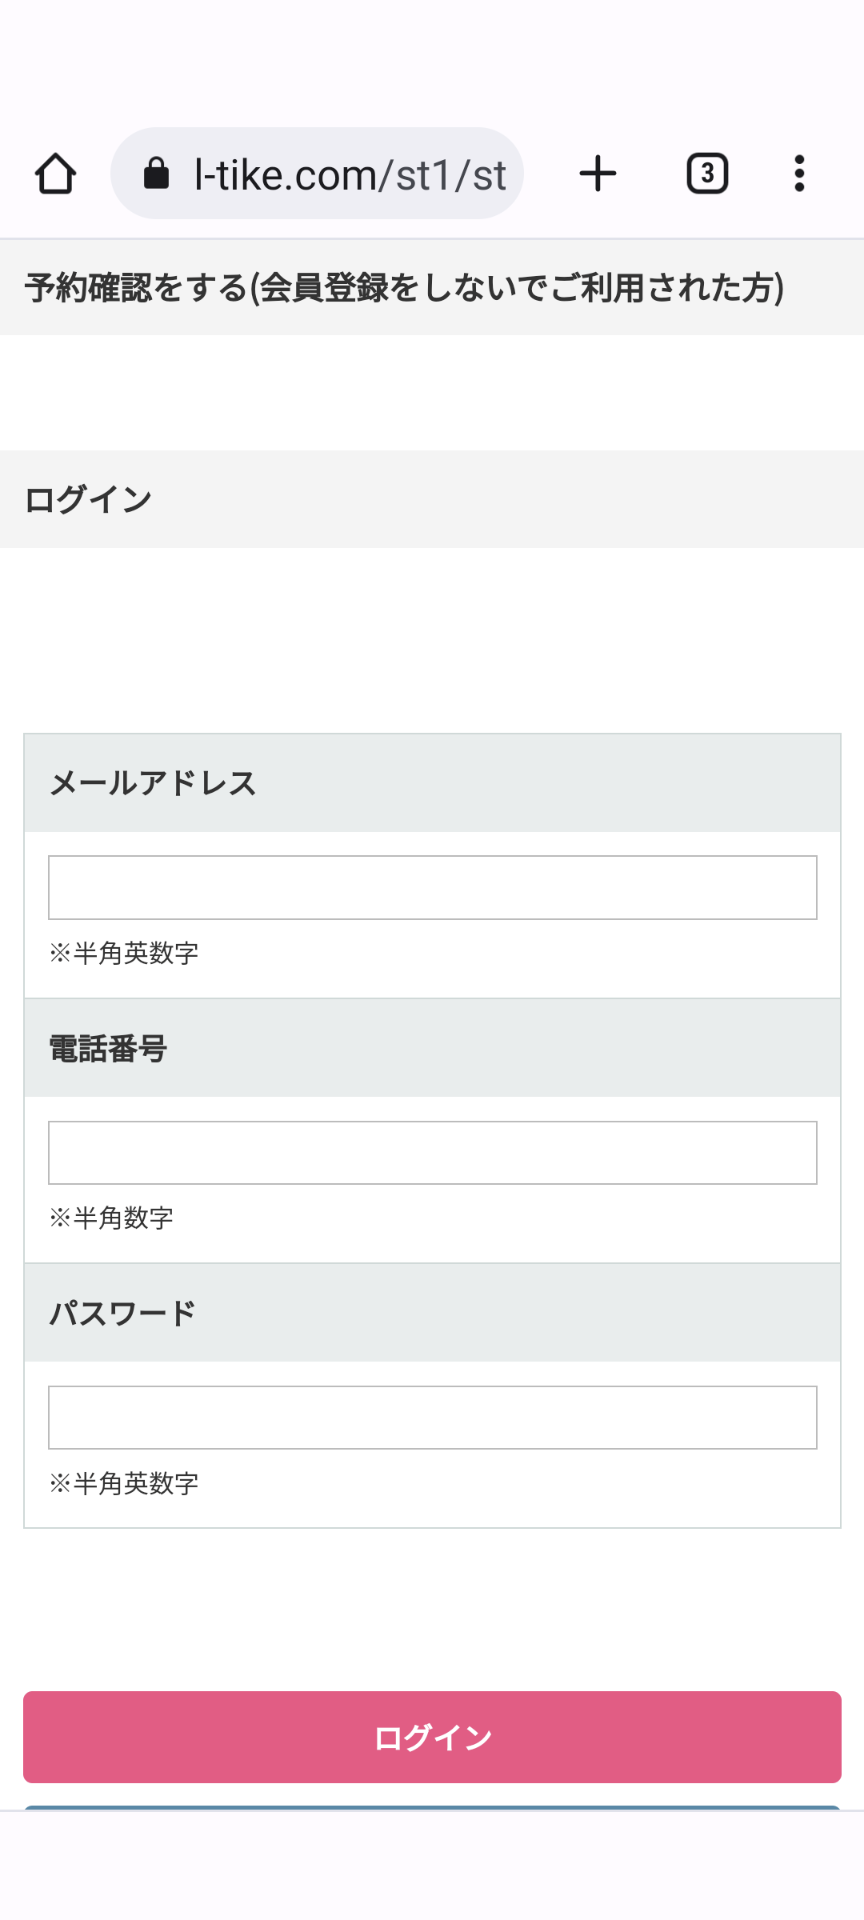Open the three-dot browser menu
Viewport: 864px width, 1920px height.
[x=799, y=174]
